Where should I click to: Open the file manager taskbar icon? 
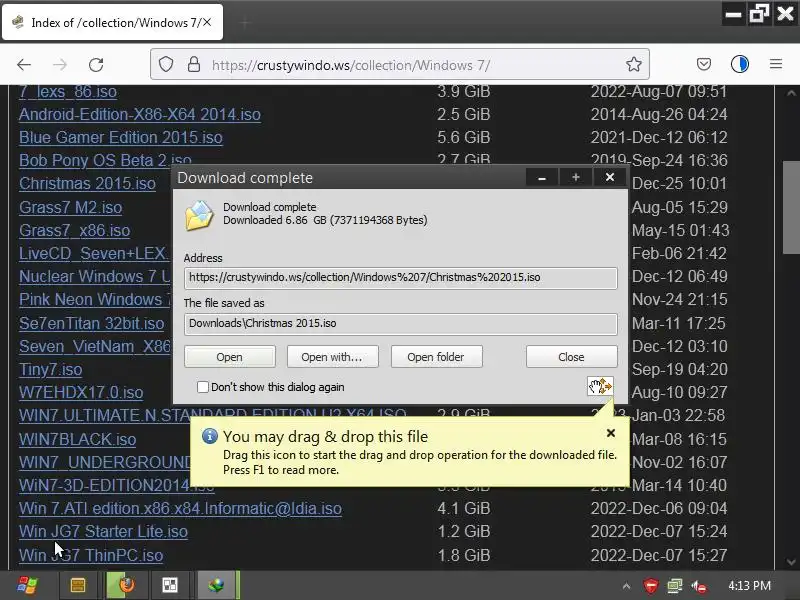[78, 585]
